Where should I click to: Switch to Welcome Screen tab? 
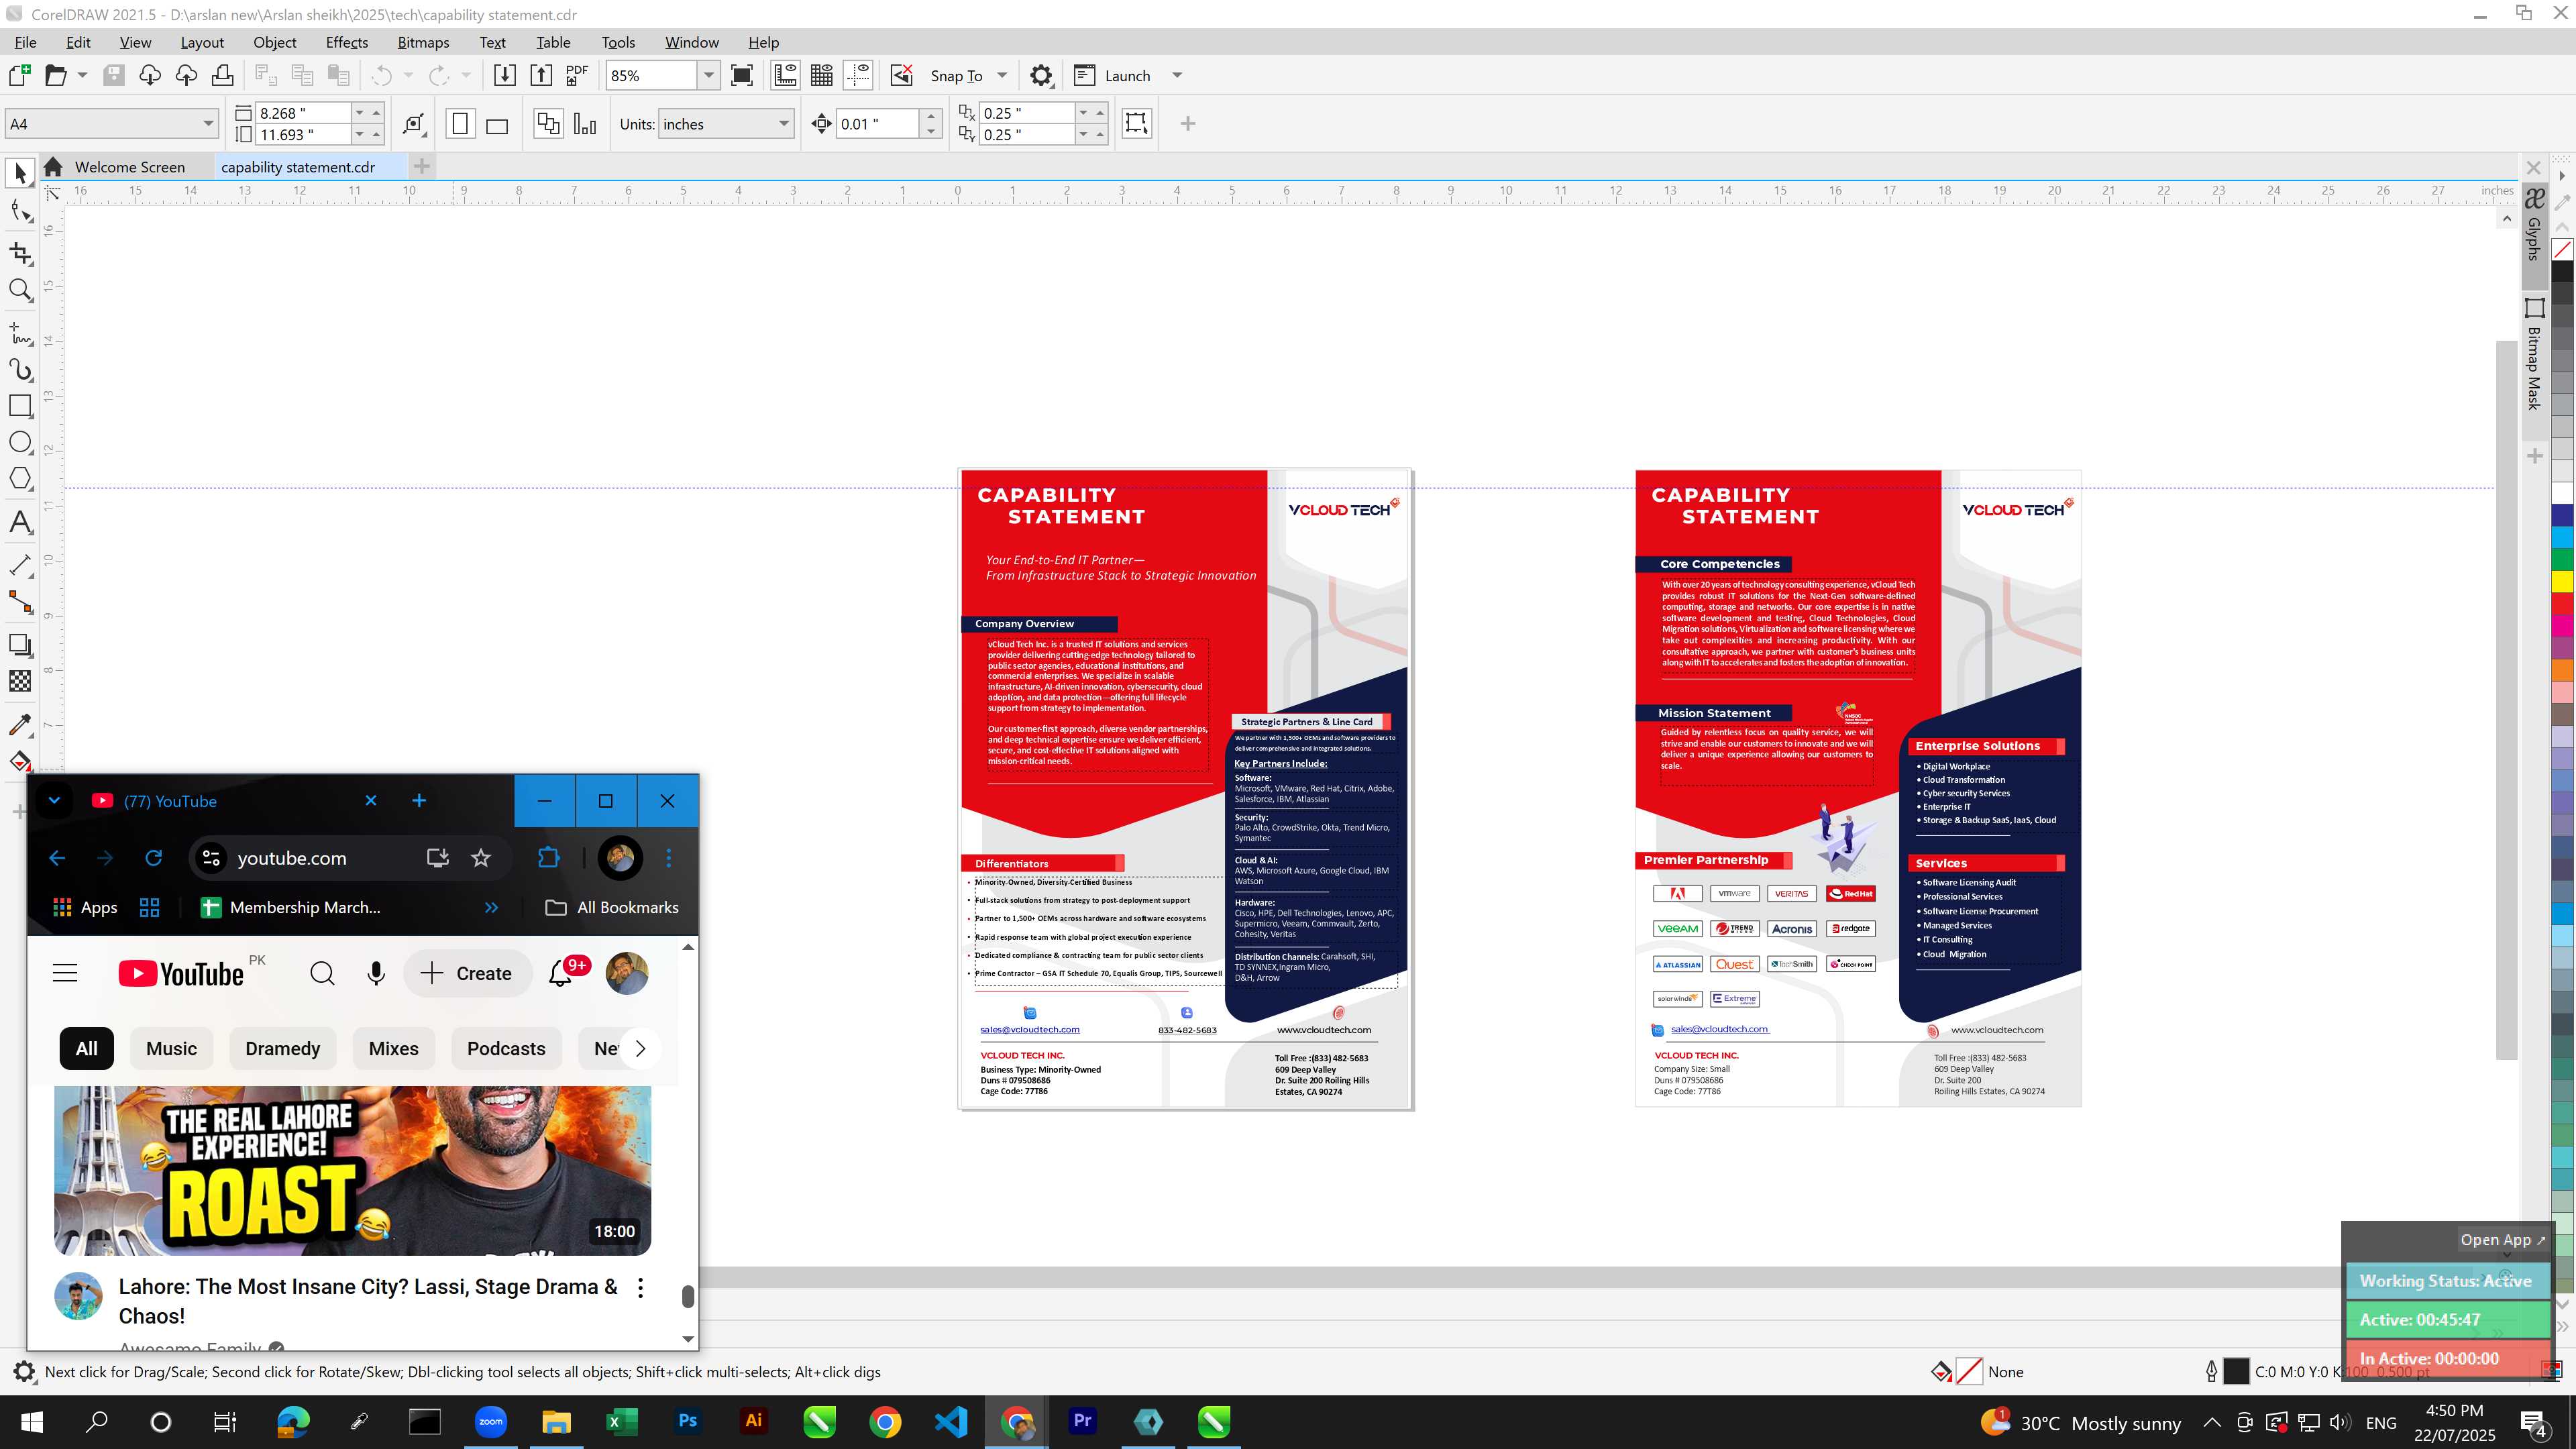129,167
